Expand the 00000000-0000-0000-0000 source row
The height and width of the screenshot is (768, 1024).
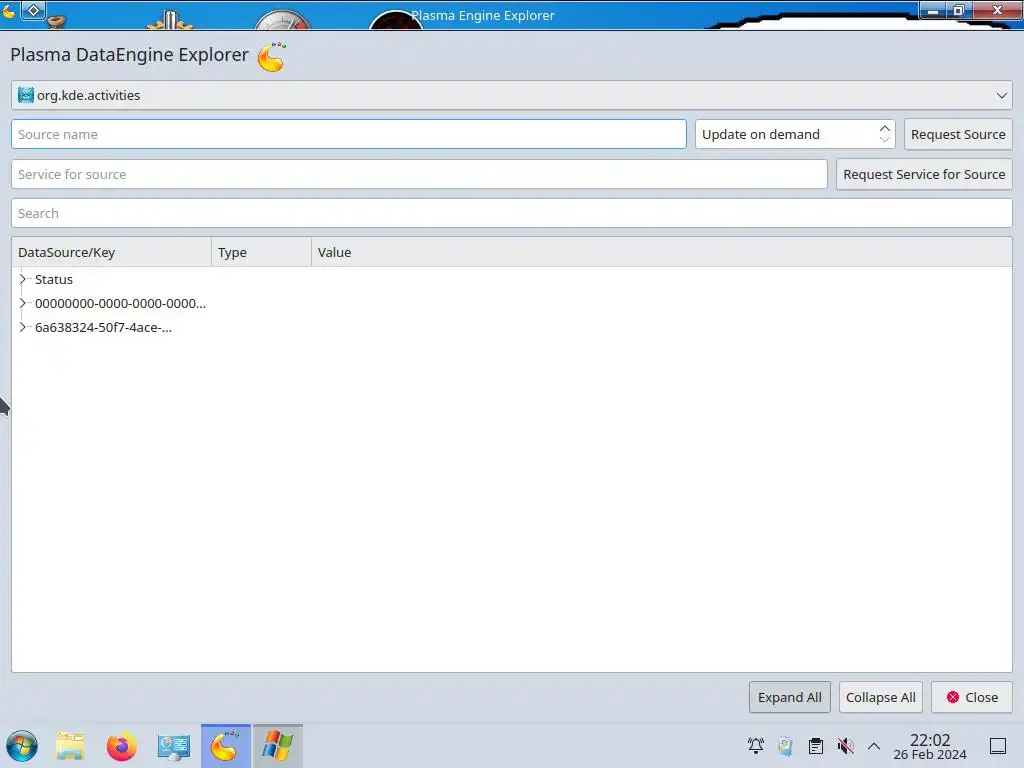coord(23,303)
